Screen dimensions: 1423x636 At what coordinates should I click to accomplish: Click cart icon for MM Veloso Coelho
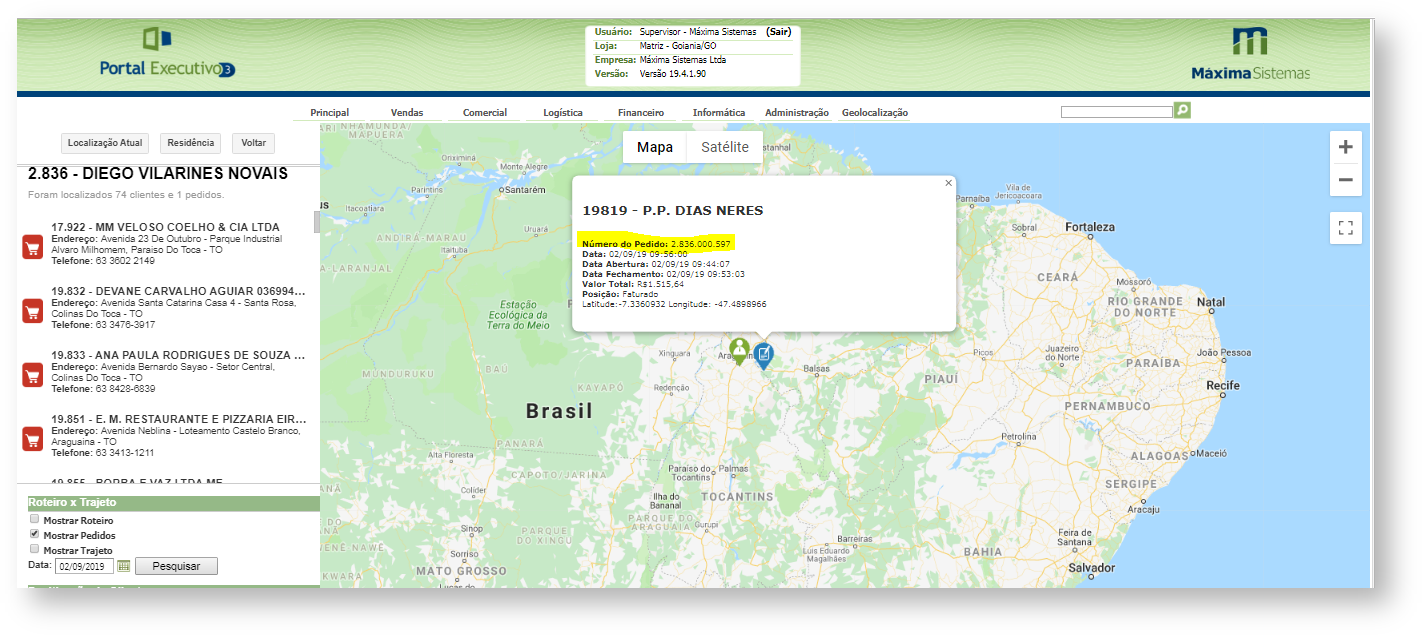[x=32, y=247]
